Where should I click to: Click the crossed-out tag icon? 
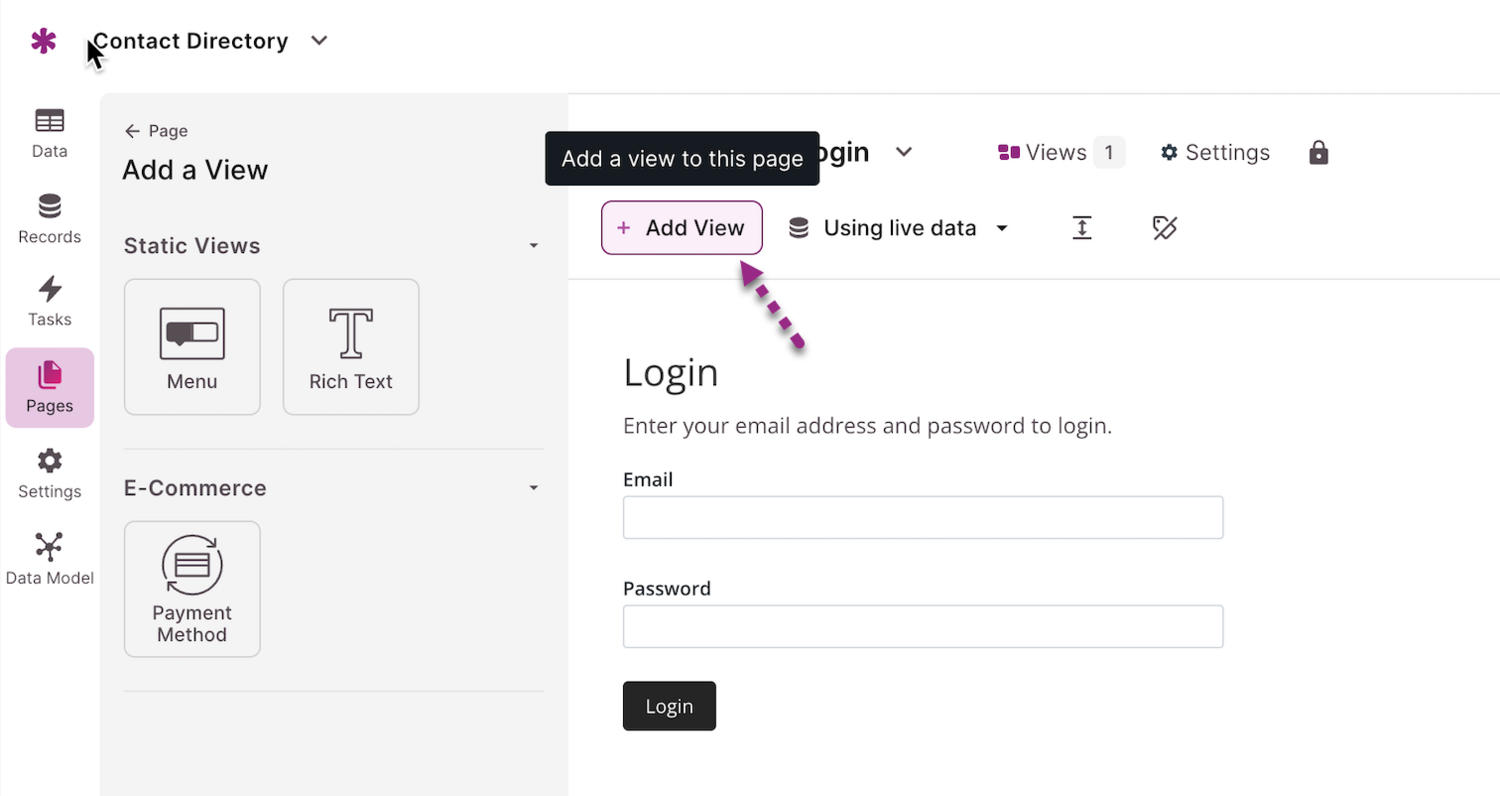[1164, 228]
